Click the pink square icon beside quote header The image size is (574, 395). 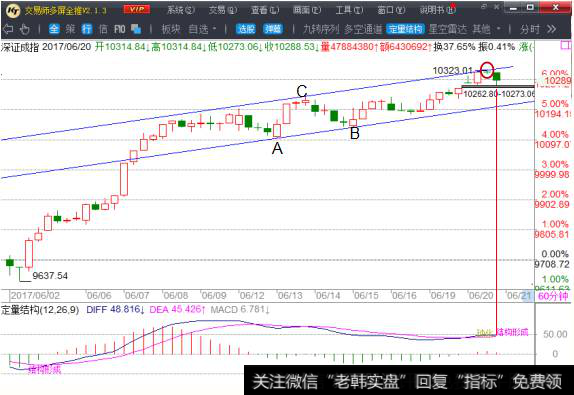click(x=566, y=46)
